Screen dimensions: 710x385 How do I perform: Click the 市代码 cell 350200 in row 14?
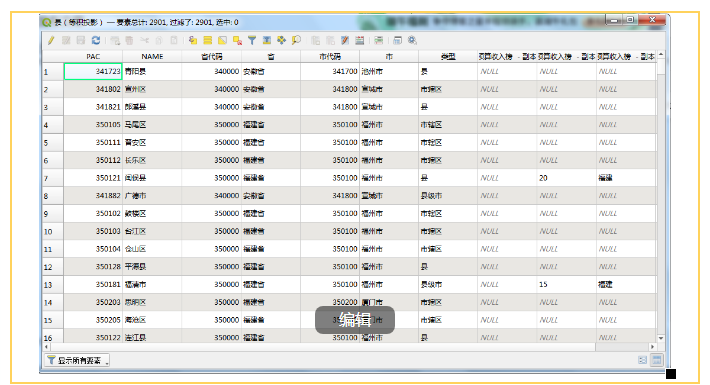[x=330, y=302]
